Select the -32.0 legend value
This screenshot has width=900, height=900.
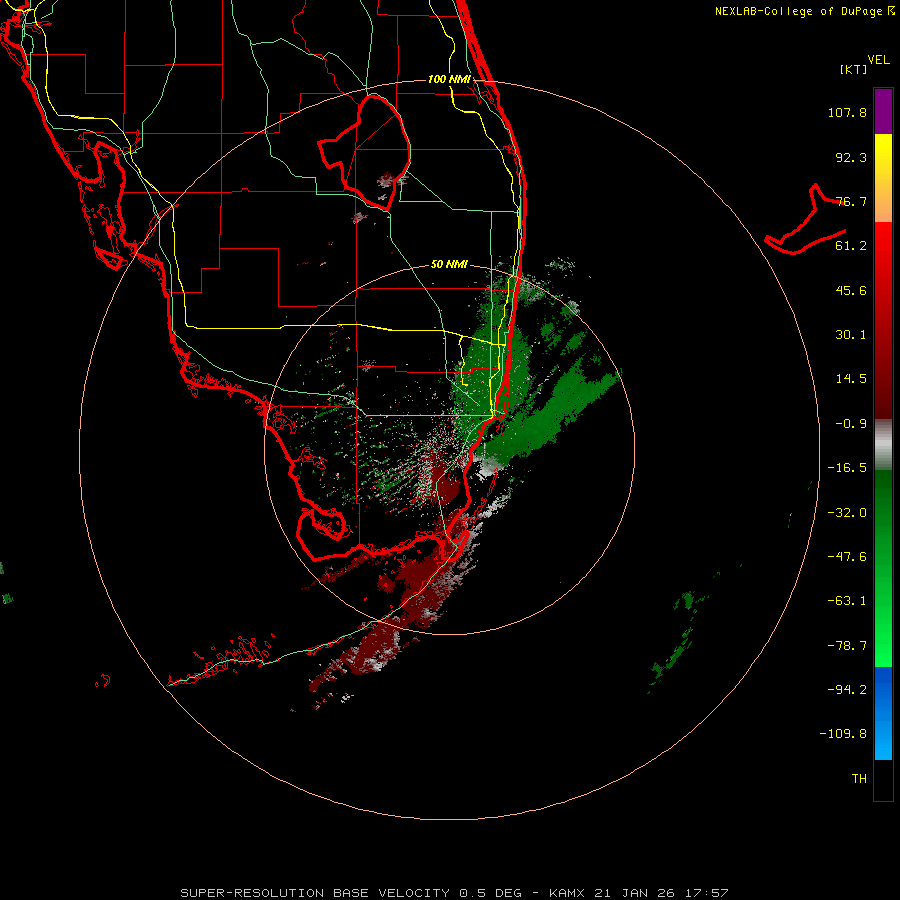pos(847,513)
